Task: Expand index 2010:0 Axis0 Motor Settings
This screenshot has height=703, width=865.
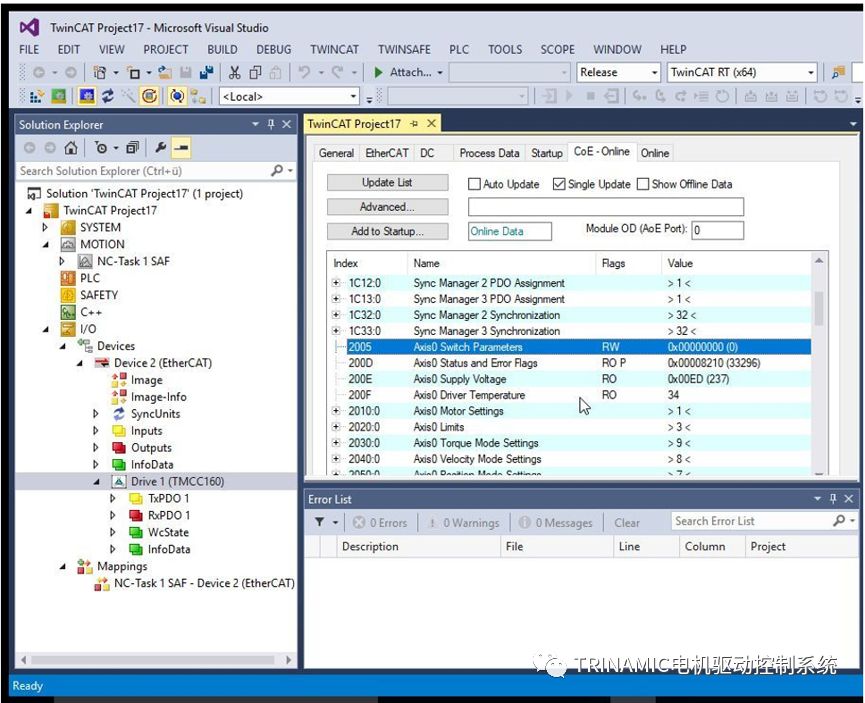Action: point(336,411)
